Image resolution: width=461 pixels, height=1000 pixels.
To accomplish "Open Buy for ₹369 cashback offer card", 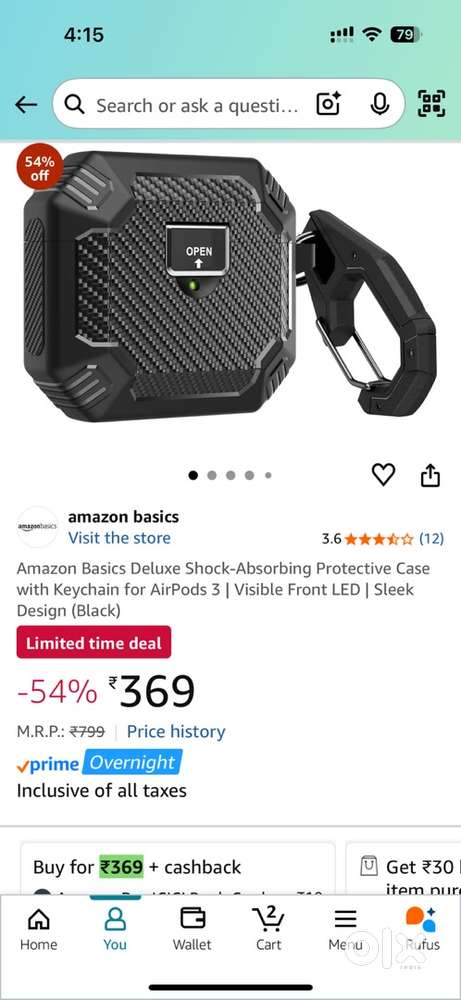I will click(177, 867).
